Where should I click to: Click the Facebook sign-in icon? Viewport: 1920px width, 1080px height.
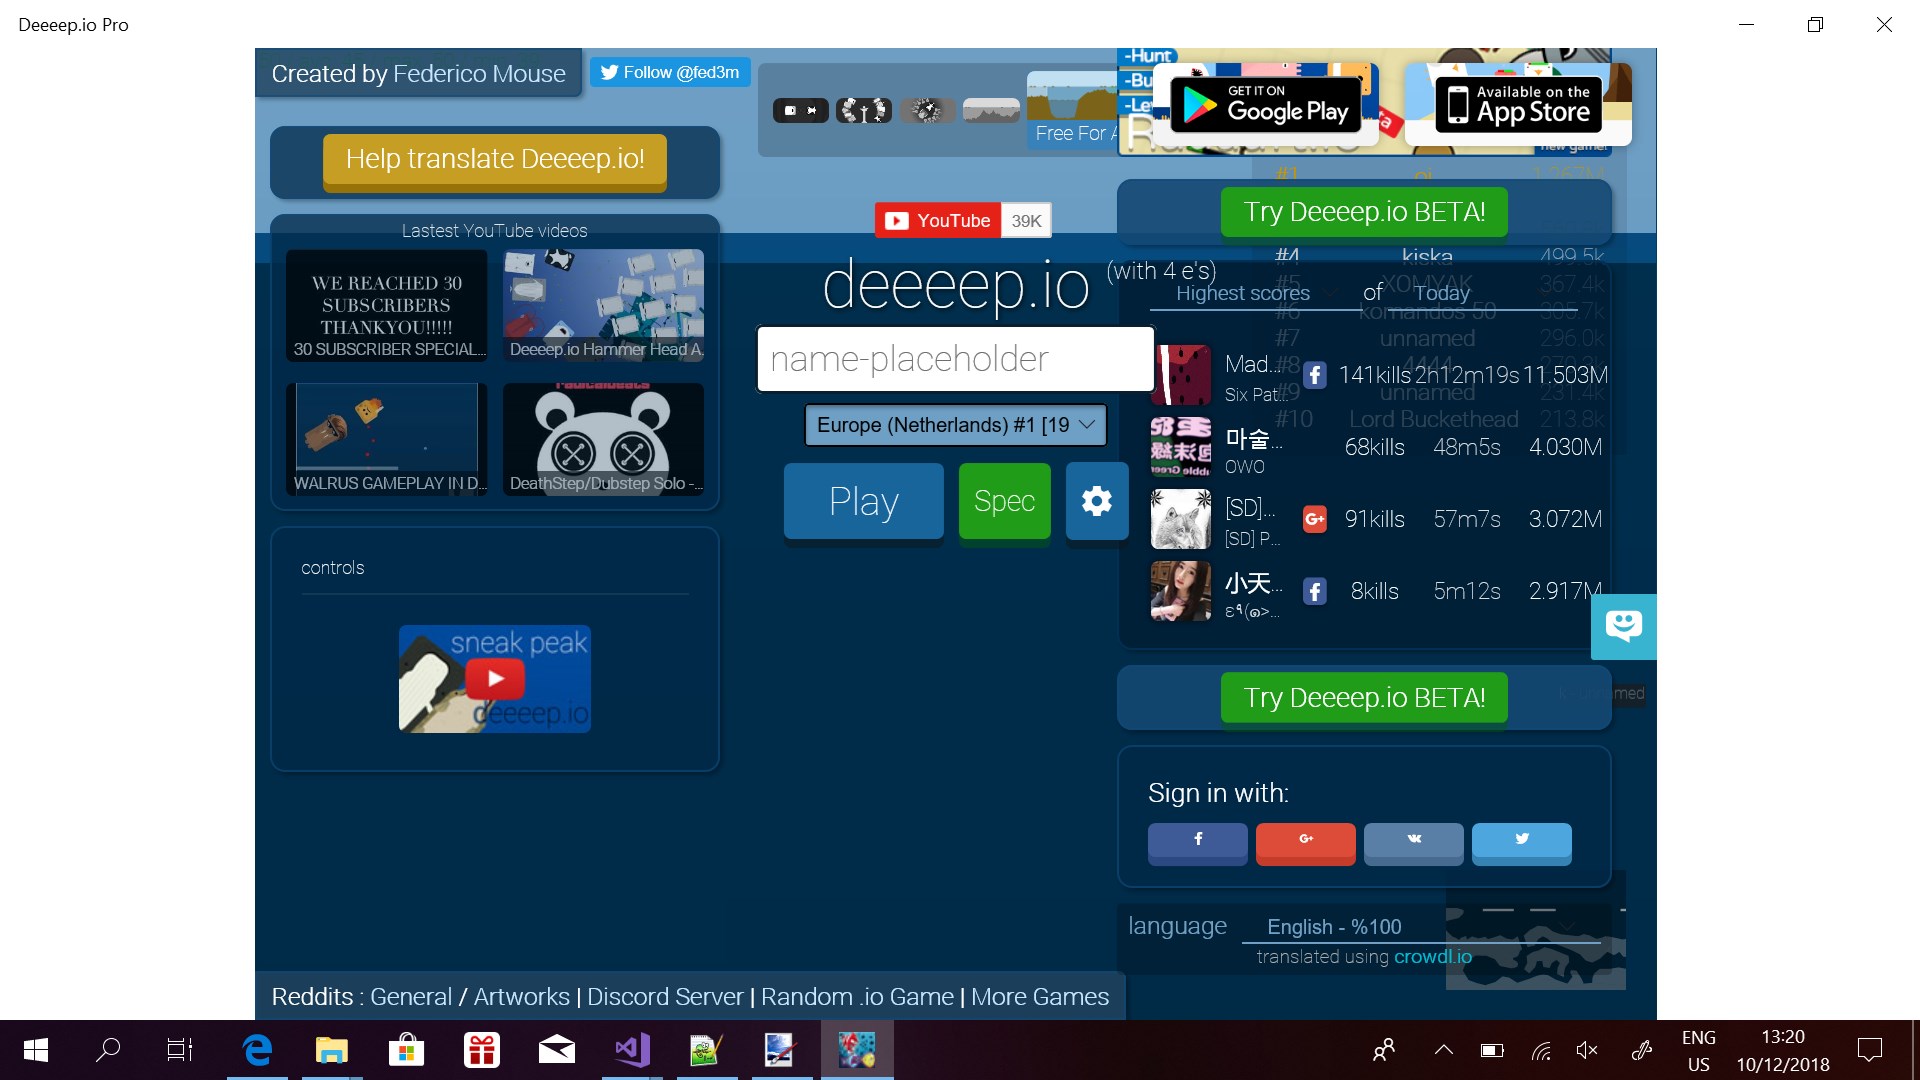(x=1199, y=841)
